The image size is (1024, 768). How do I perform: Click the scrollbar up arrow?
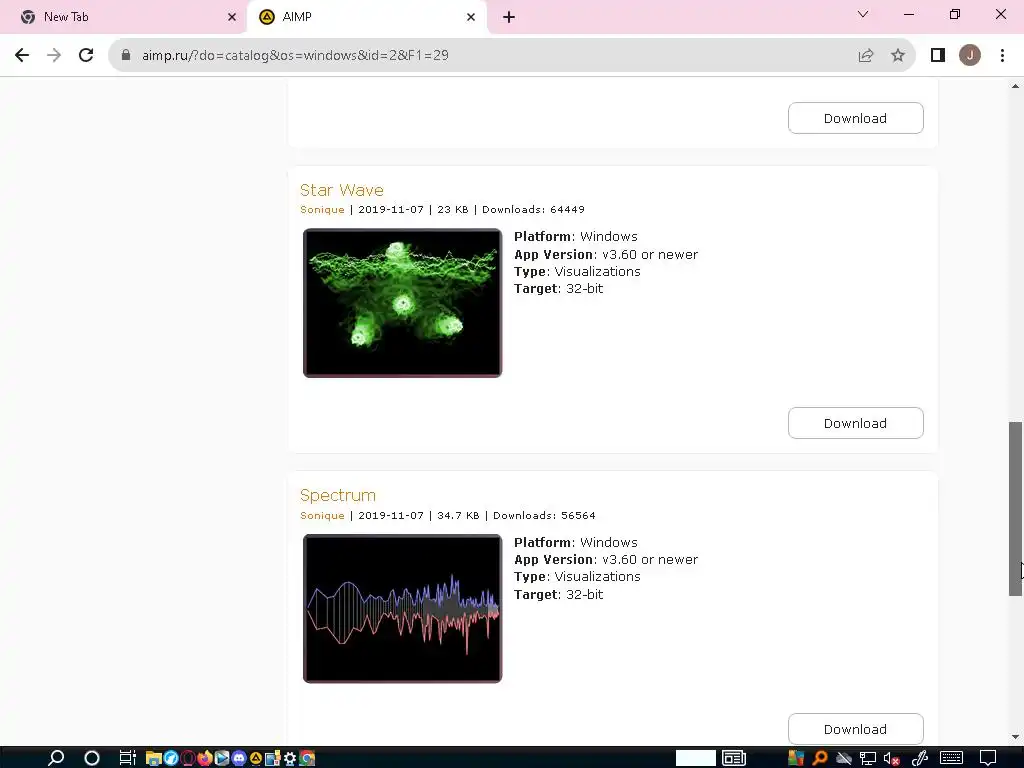(x=1015, y=86)
